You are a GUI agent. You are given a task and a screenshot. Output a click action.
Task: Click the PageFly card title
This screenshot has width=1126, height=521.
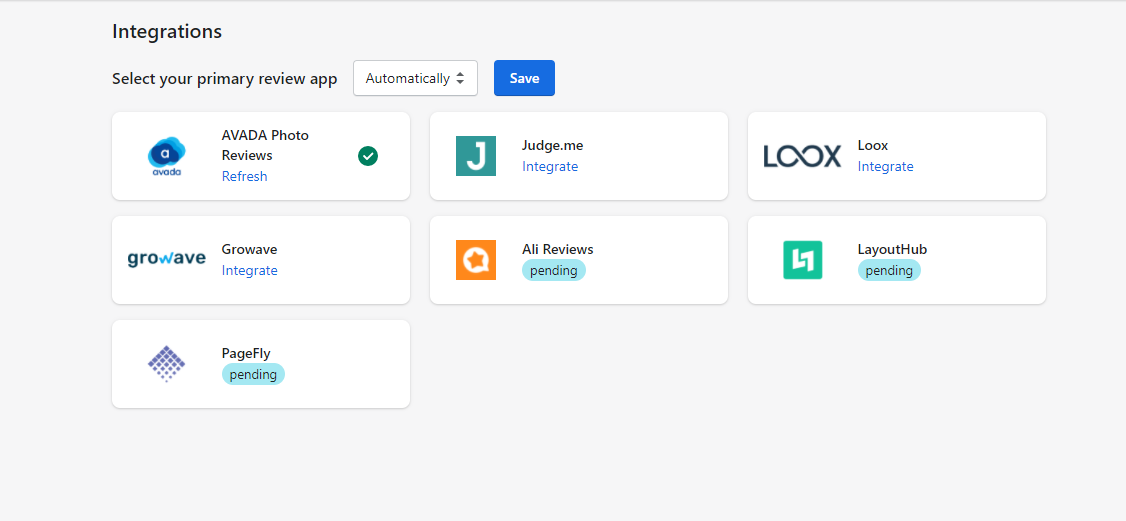[x=246, y=354]
